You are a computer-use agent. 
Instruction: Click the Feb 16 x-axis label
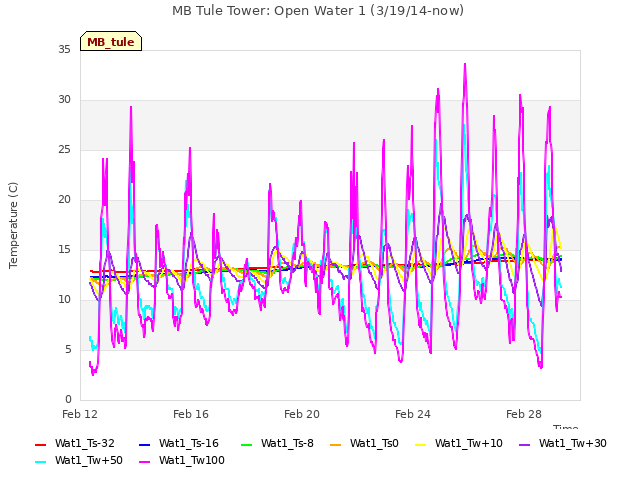[191, 414]
